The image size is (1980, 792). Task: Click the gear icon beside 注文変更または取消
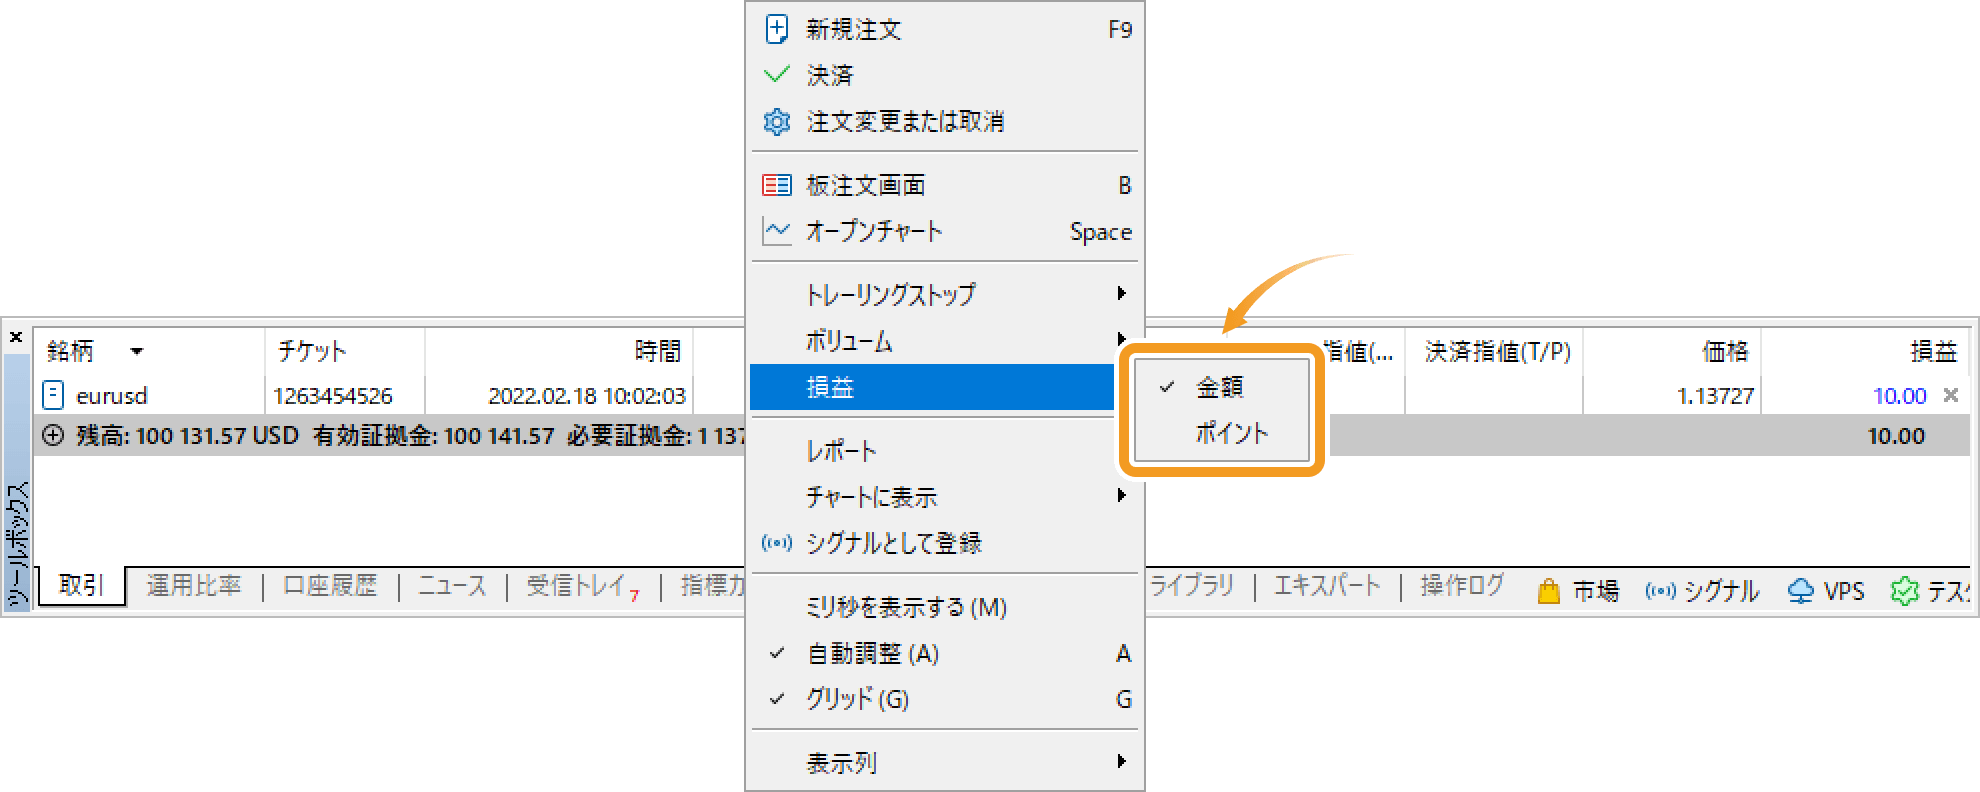pyautogui.click(x=777, y=121)
